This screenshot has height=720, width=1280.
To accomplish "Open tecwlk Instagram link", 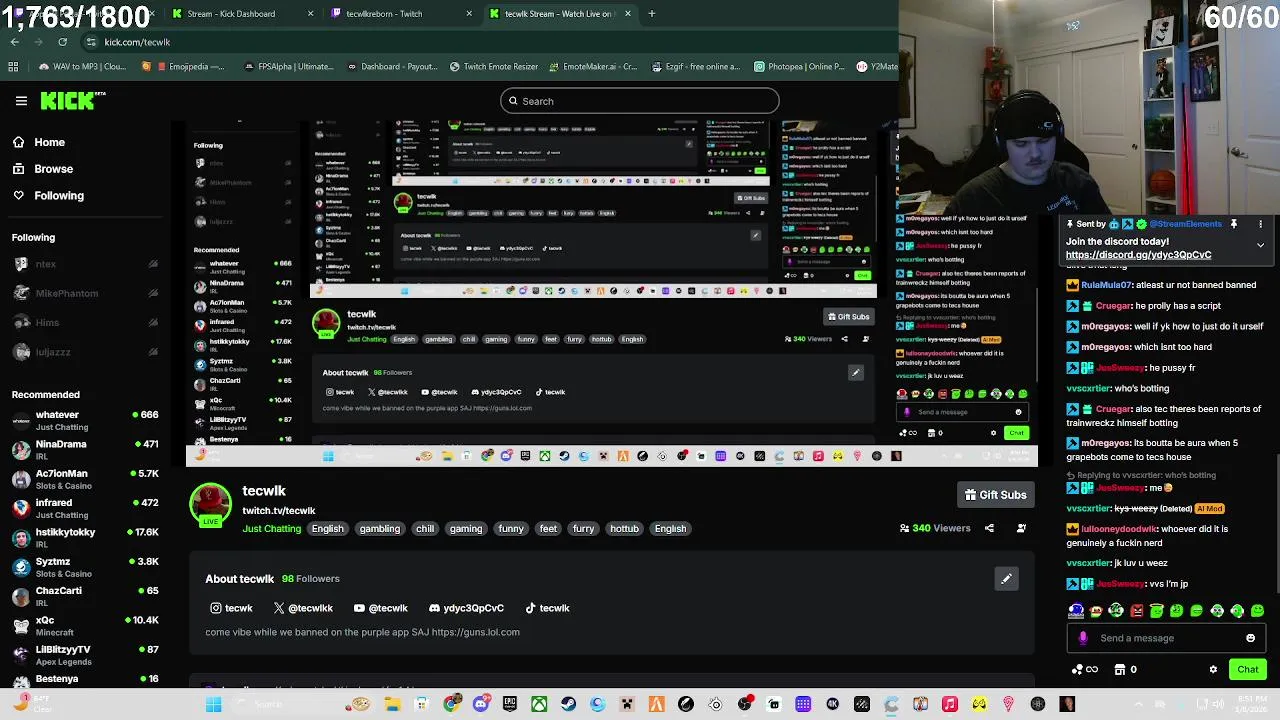I will [x=231, y=608].
